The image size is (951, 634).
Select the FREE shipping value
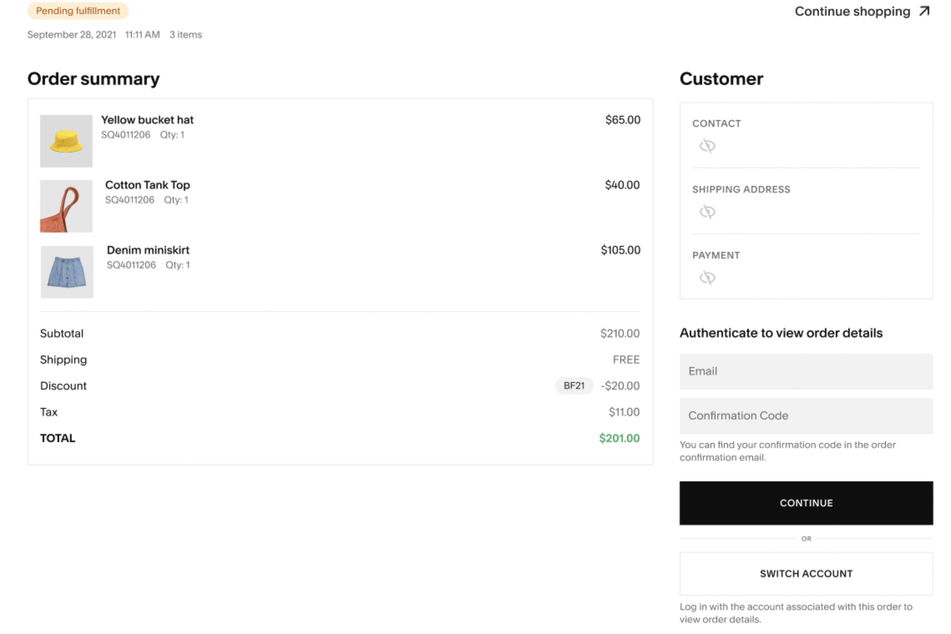click(626, 360)
